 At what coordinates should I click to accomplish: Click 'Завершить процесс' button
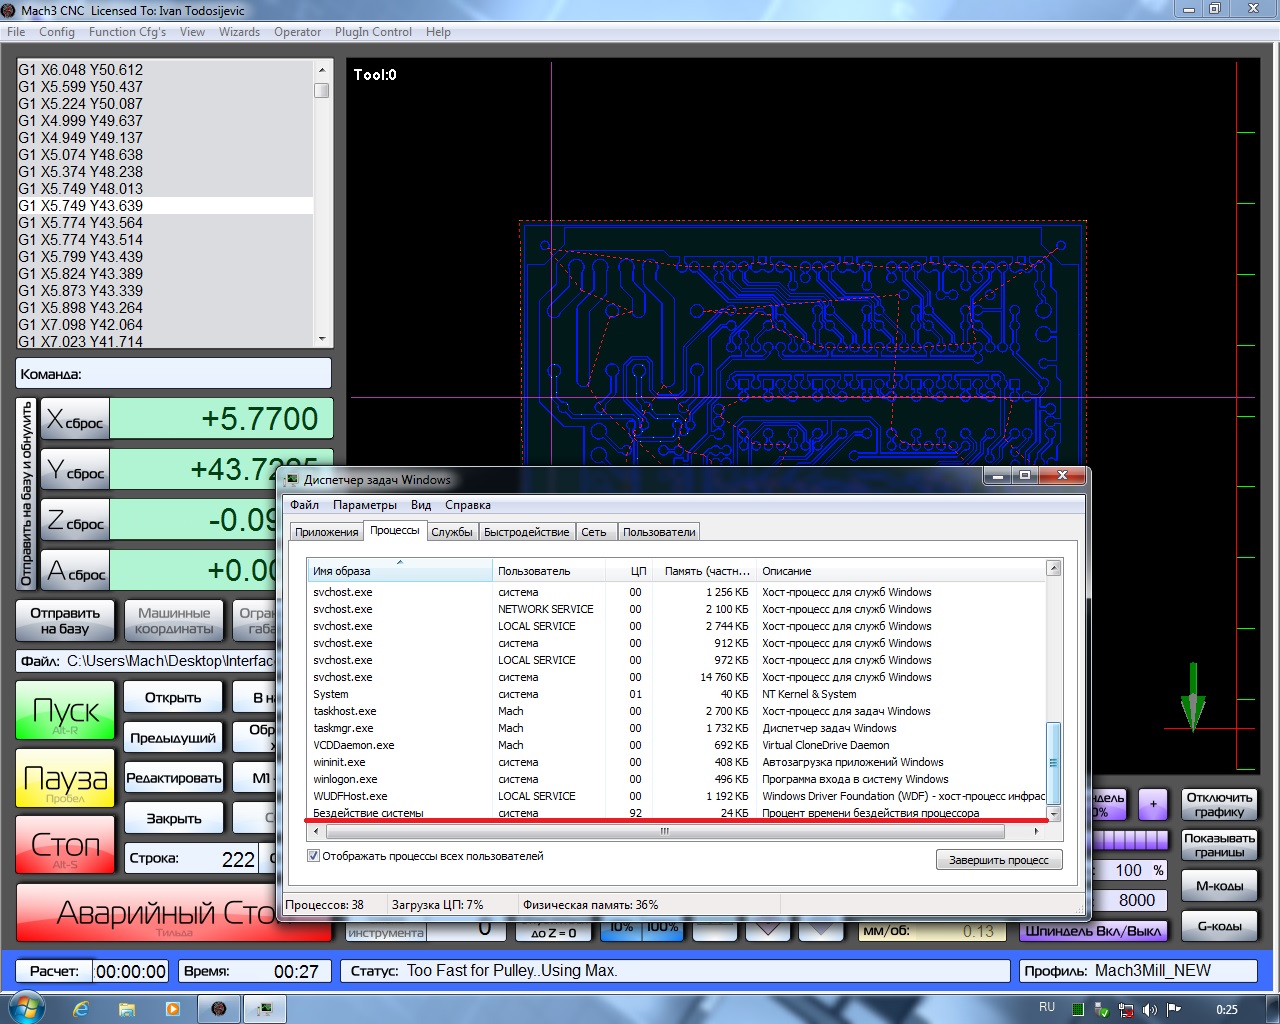pos(998,860)
